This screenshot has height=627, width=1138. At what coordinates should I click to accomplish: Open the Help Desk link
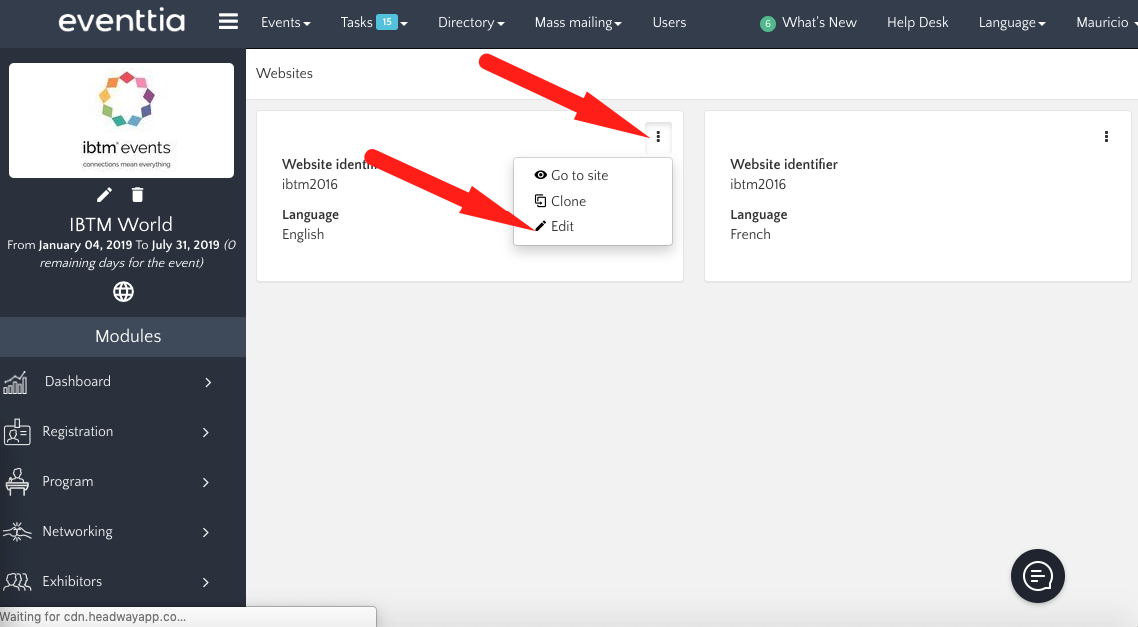pos(917,22)
